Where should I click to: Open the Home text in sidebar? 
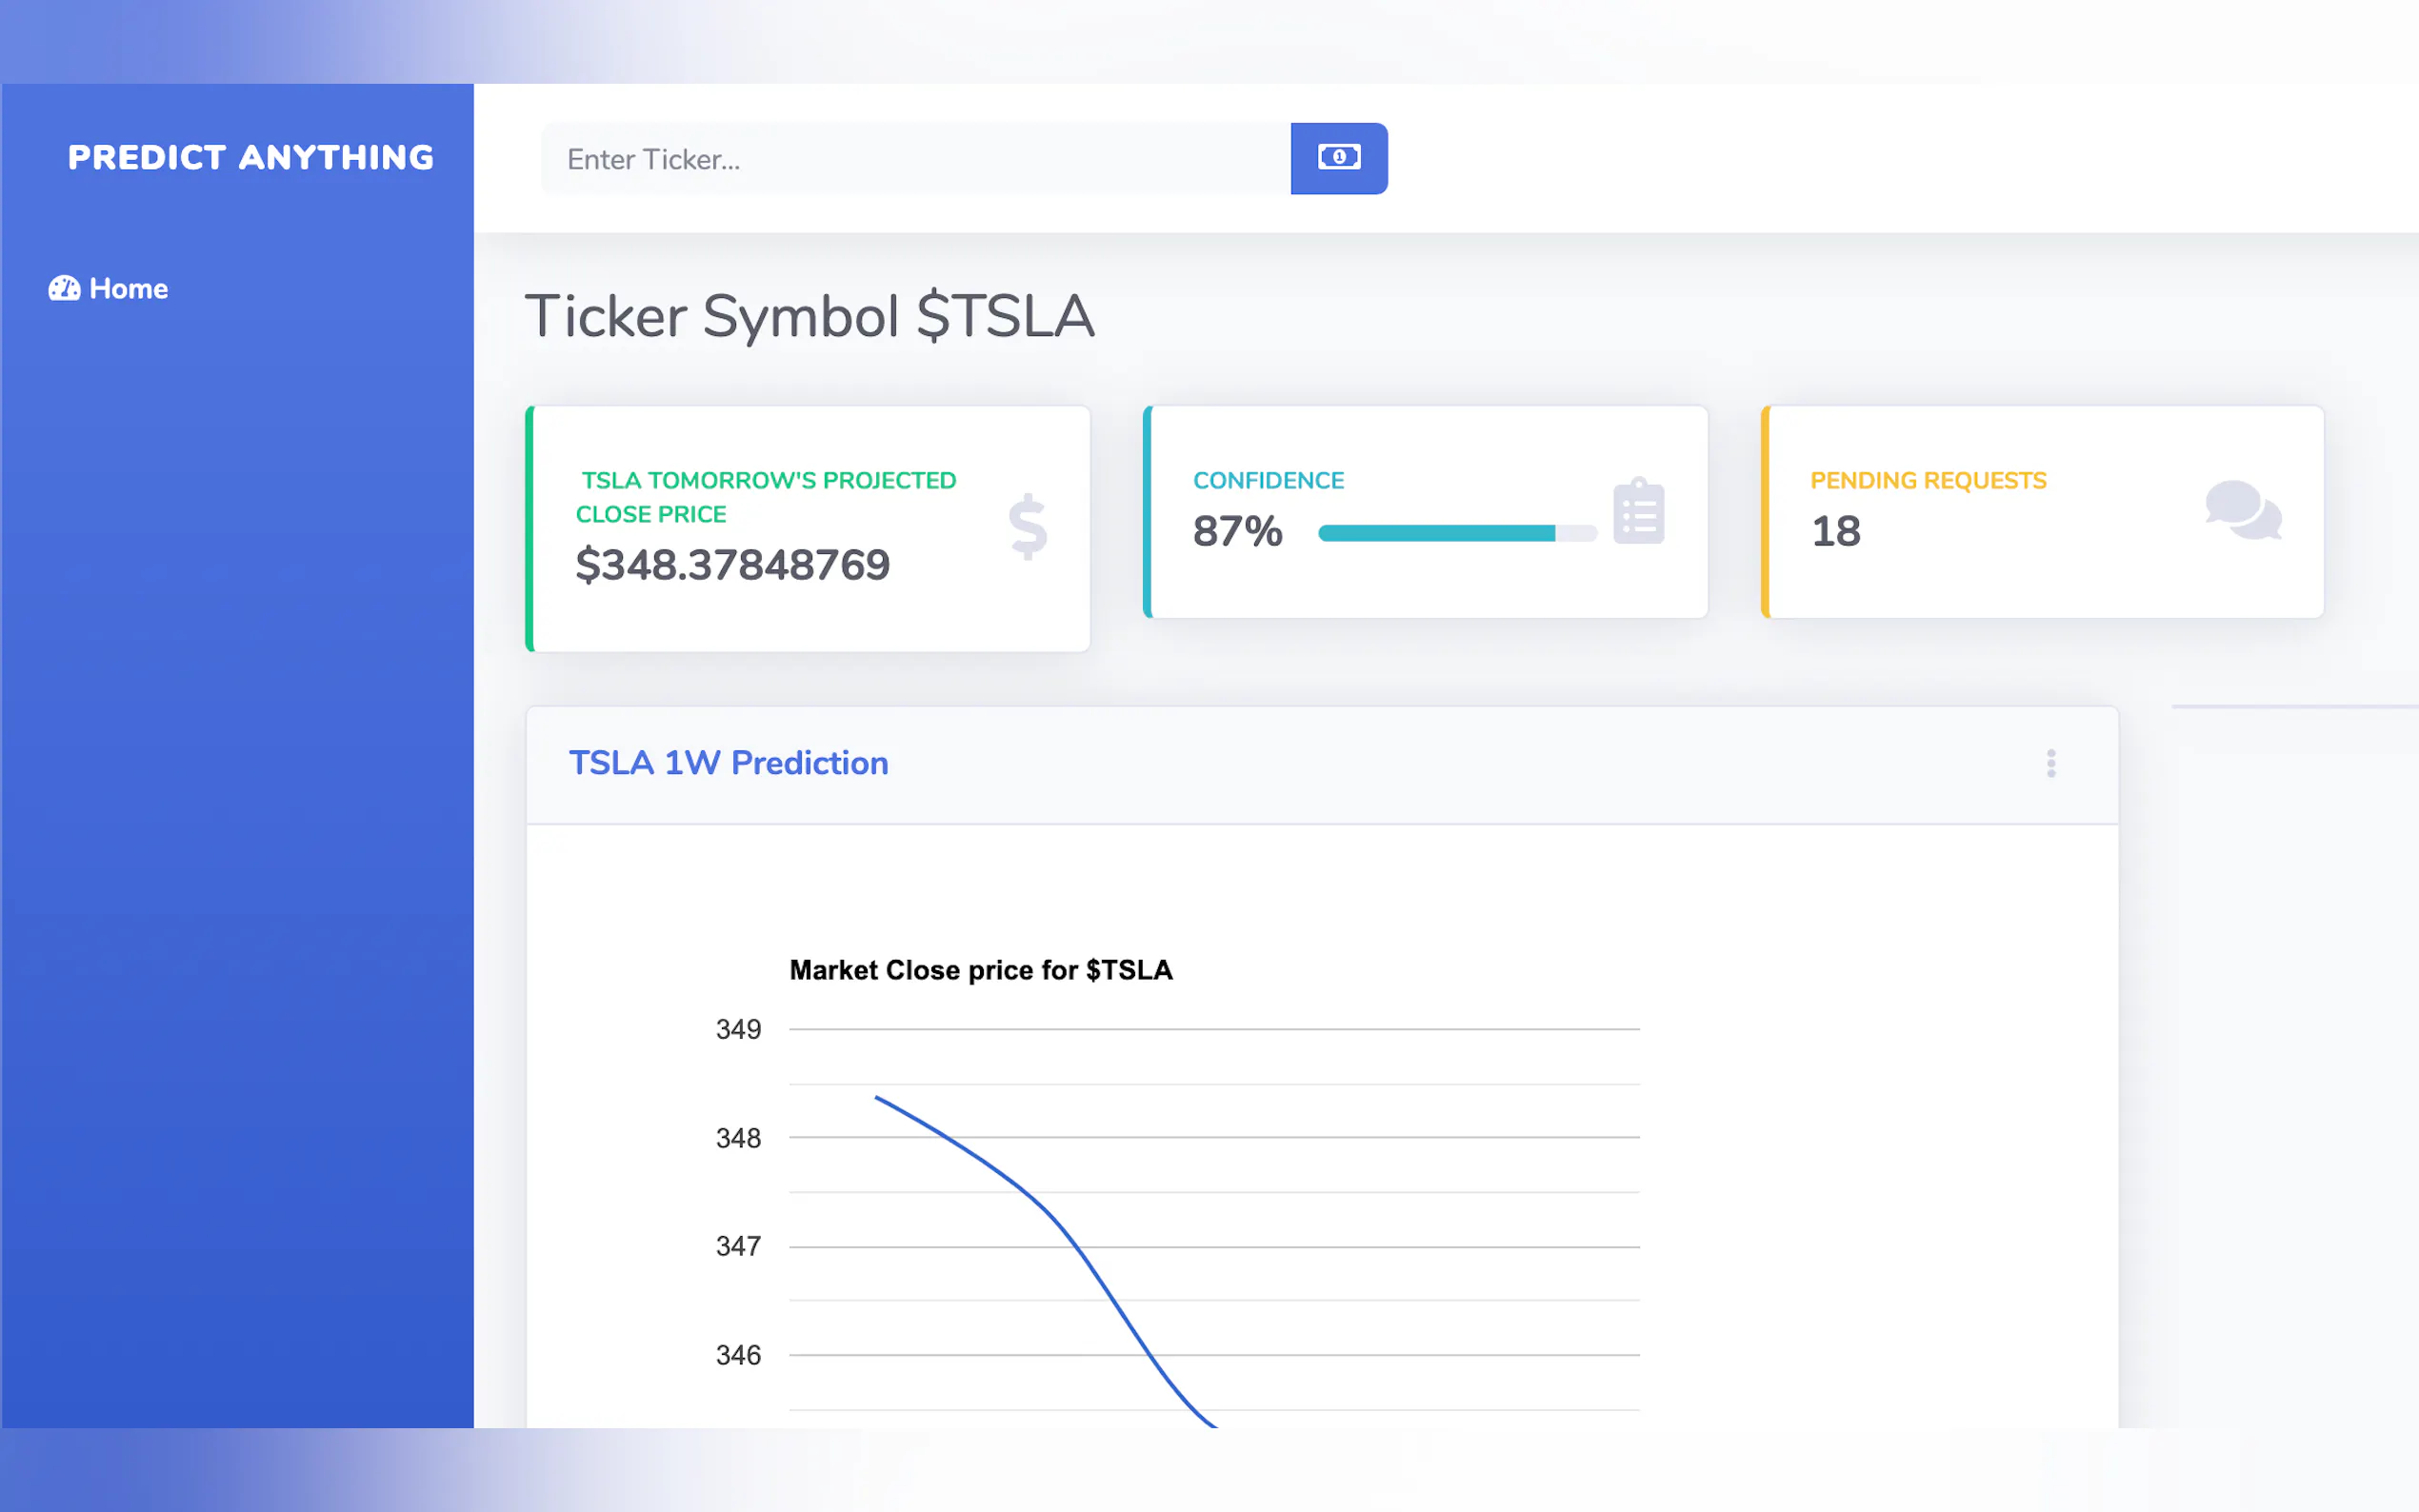(x=129, y=289)
